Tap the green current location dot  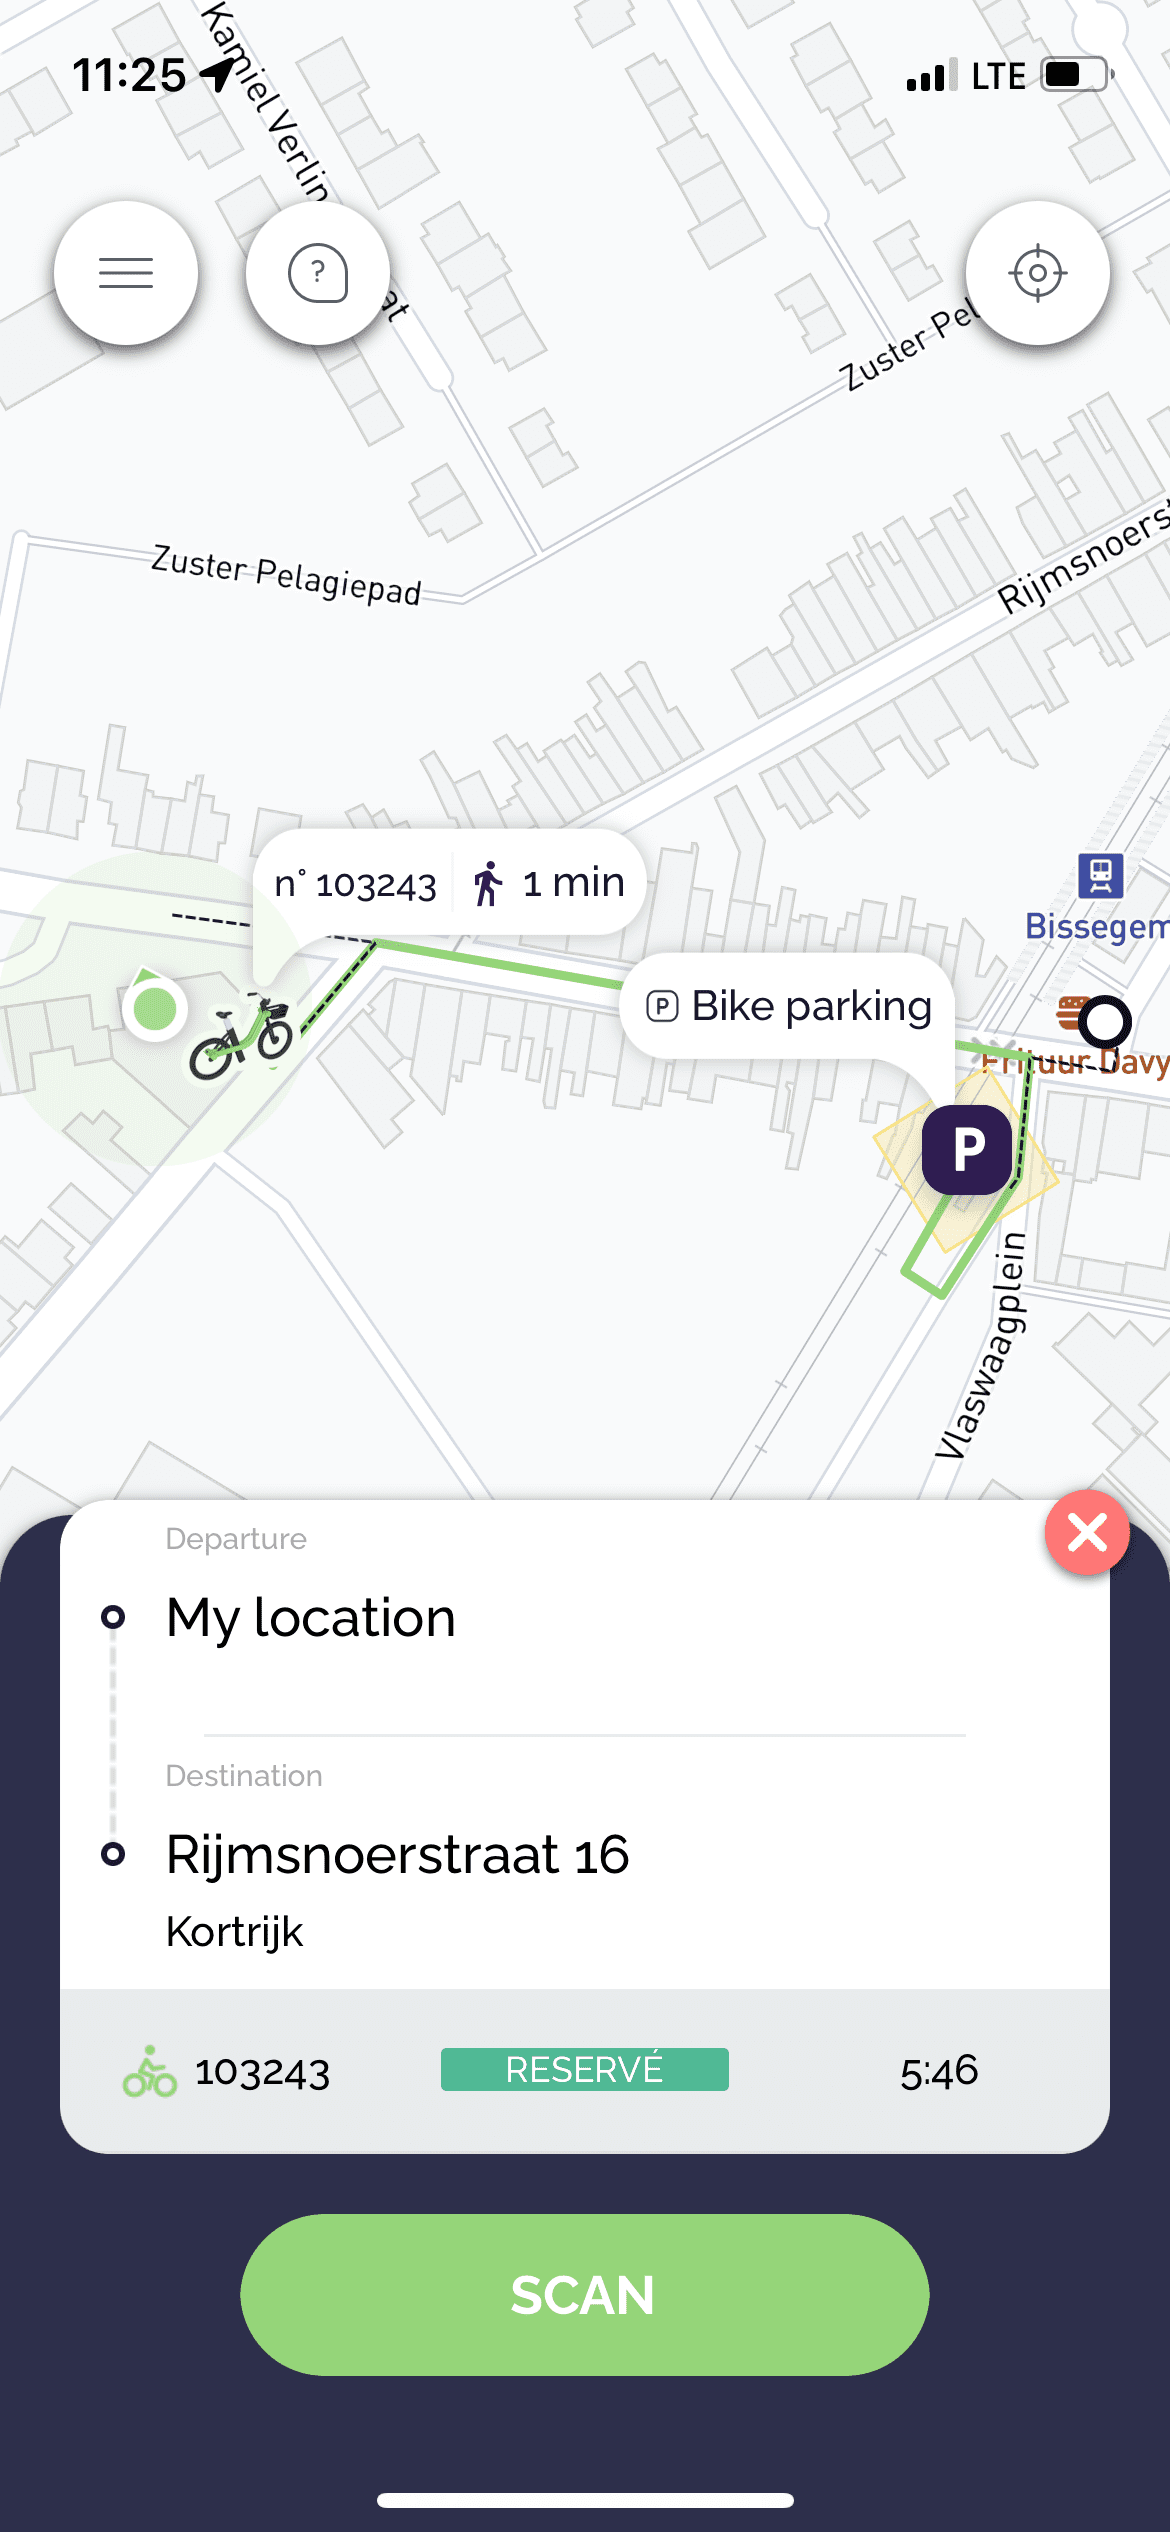(155, 1008)
